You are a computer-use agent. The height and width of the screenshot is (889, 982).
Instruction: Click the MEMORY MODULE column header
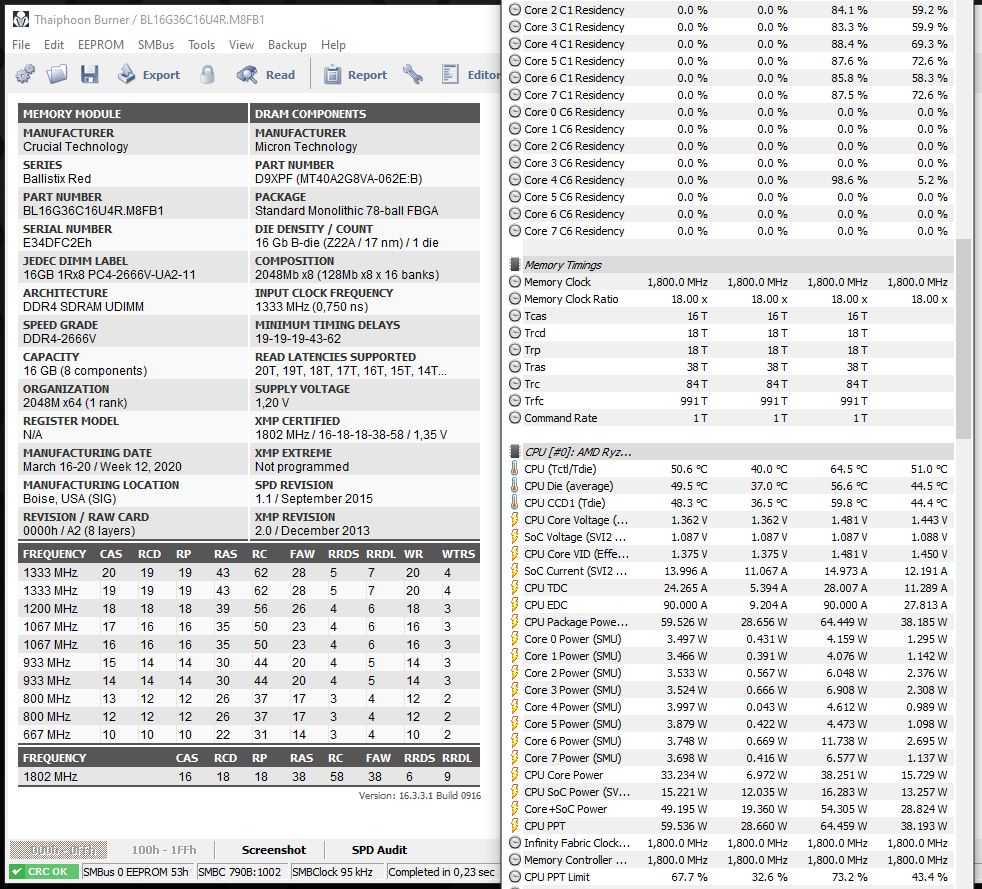click(133, 113)
